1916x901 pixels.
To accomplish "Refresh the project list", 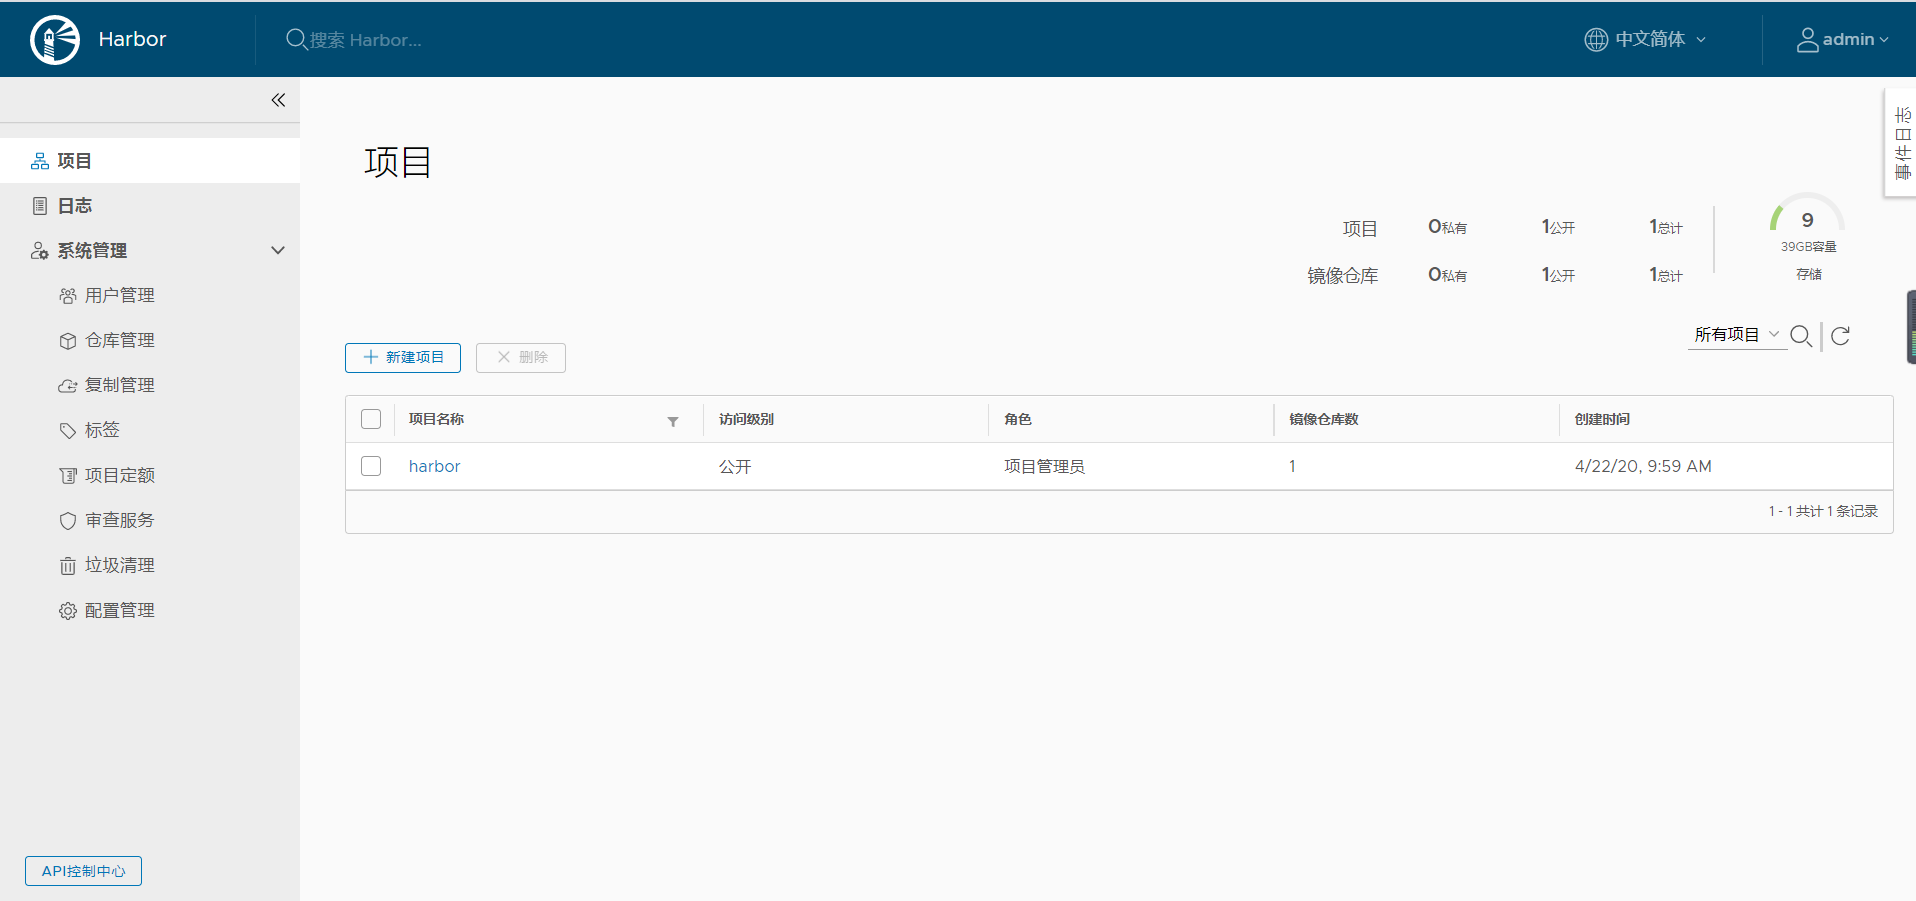I will [x=1840, y=336].
